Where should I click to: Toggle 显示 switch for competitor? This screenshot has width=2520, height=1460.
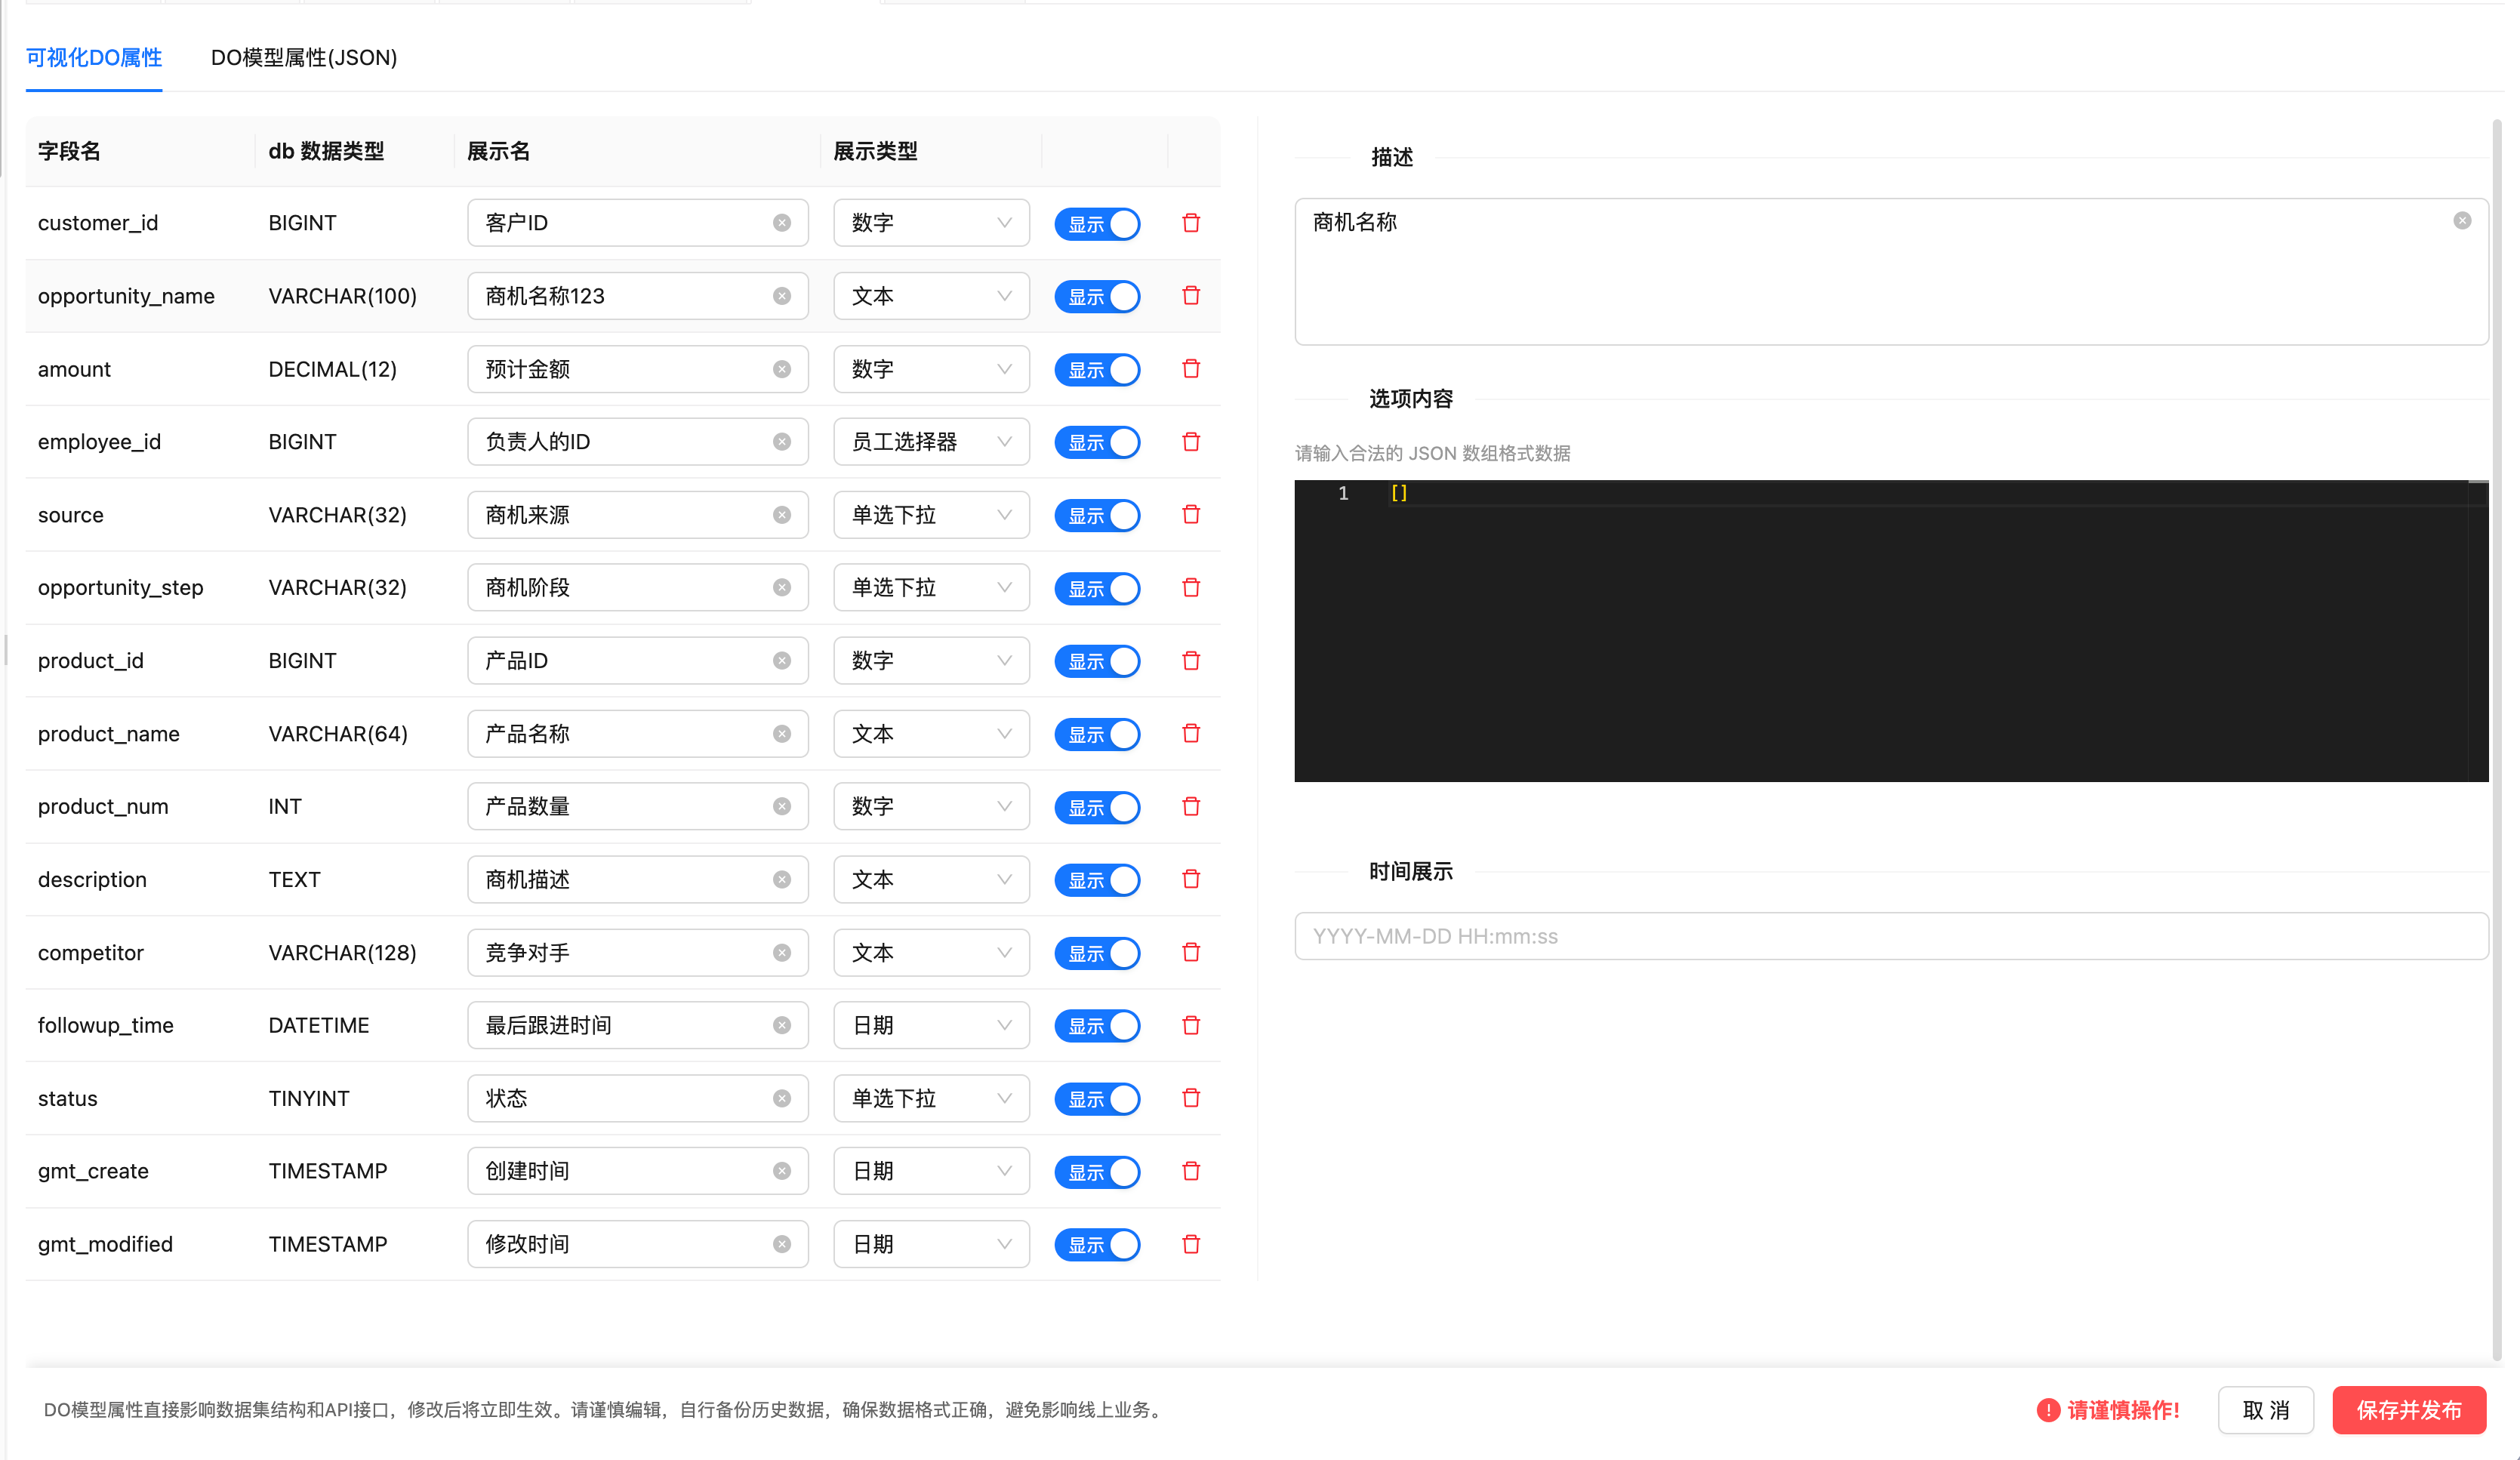[1097, 954]
